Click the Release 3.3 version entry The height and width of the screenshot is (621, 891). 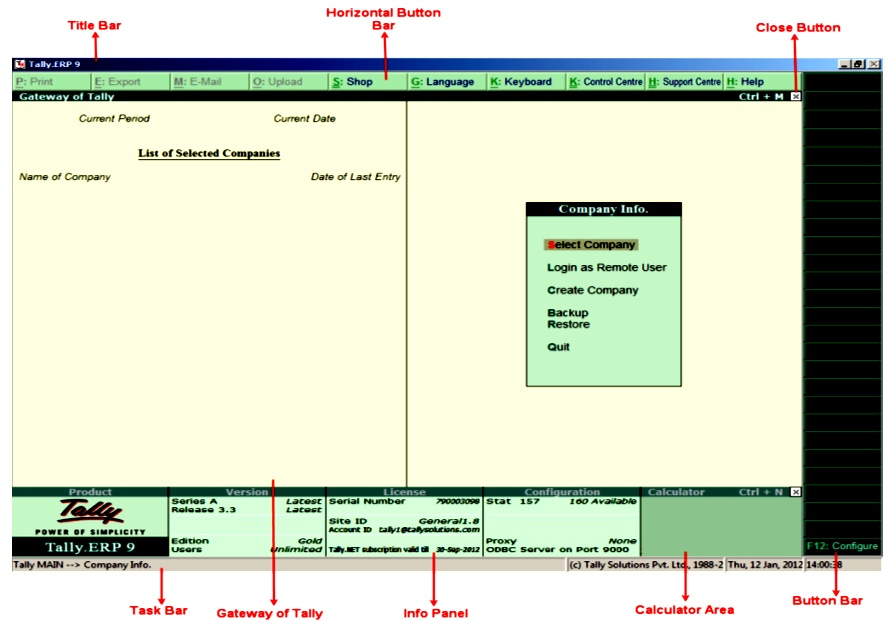tap(246, 510)
